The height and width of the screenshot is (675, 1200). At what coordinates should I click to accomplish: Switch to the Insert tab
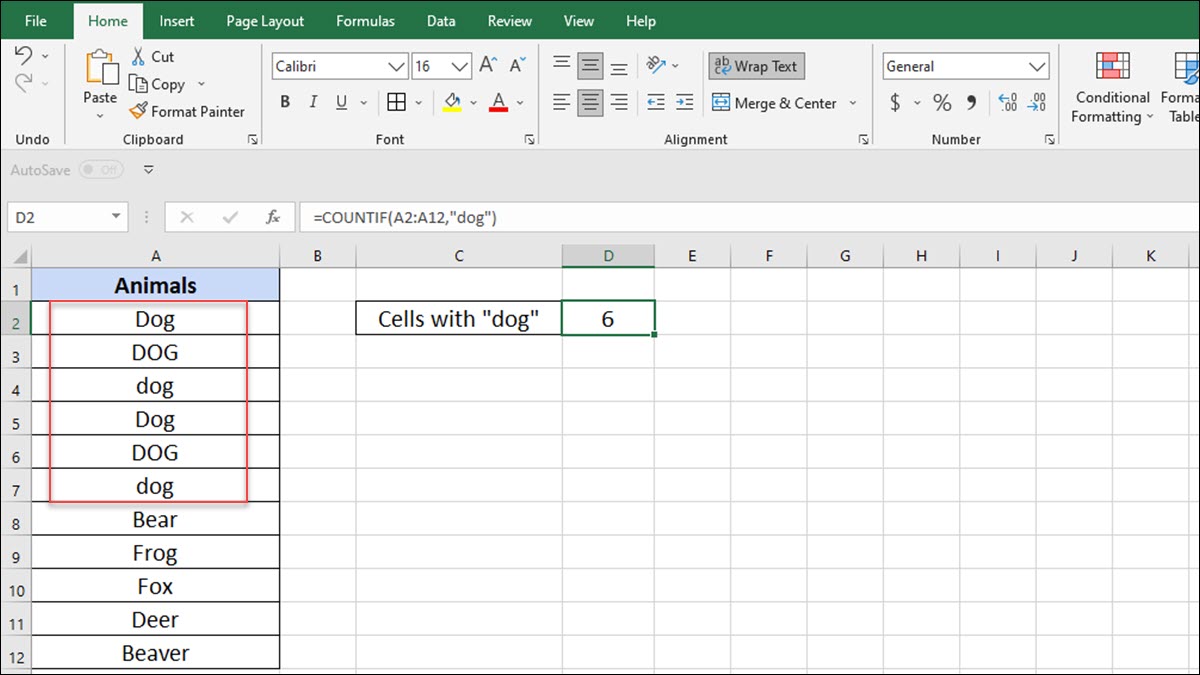coord(177,21)
